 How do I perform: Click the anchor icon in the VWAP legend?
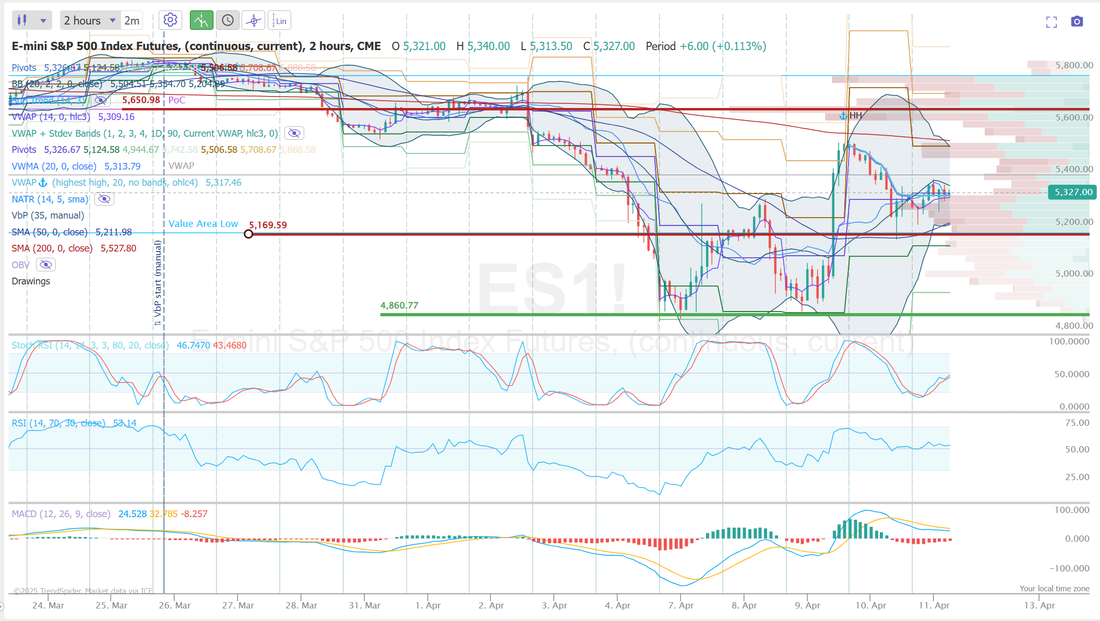(x=43, y=182)
